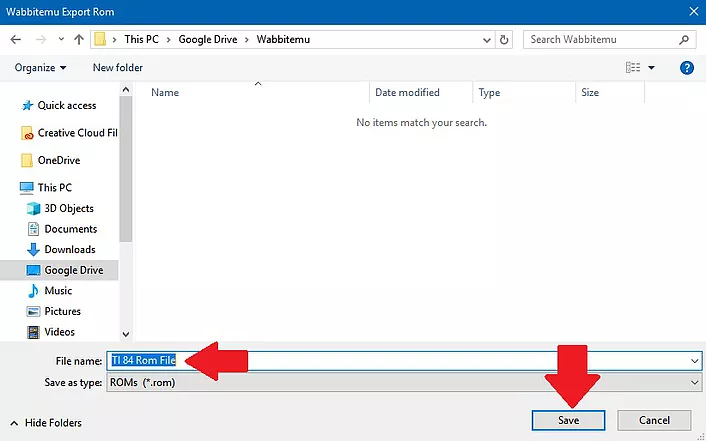This screenshot has height=441, width=706.
Task: Expand the Save as type dropdown
Action: point(694,382)
